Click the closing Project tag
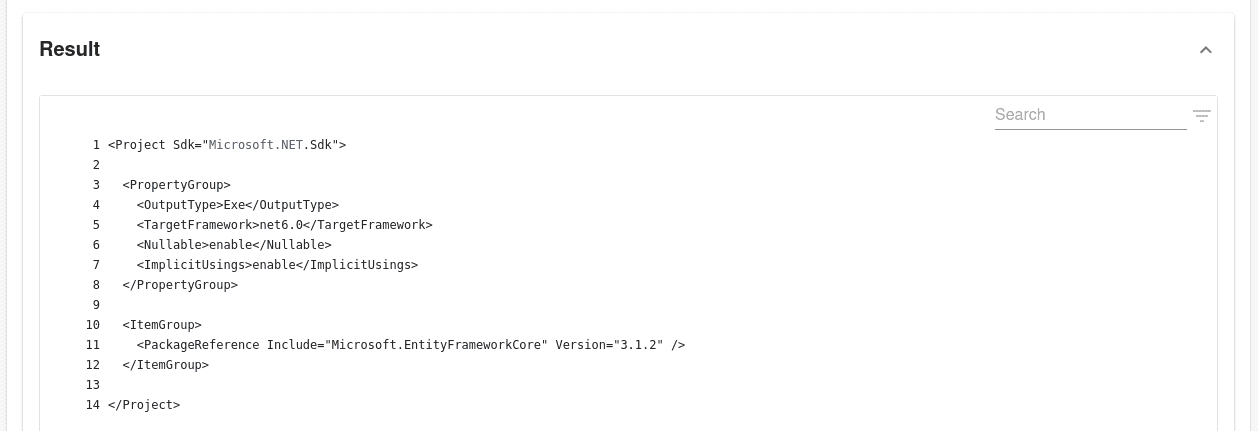 144,405
